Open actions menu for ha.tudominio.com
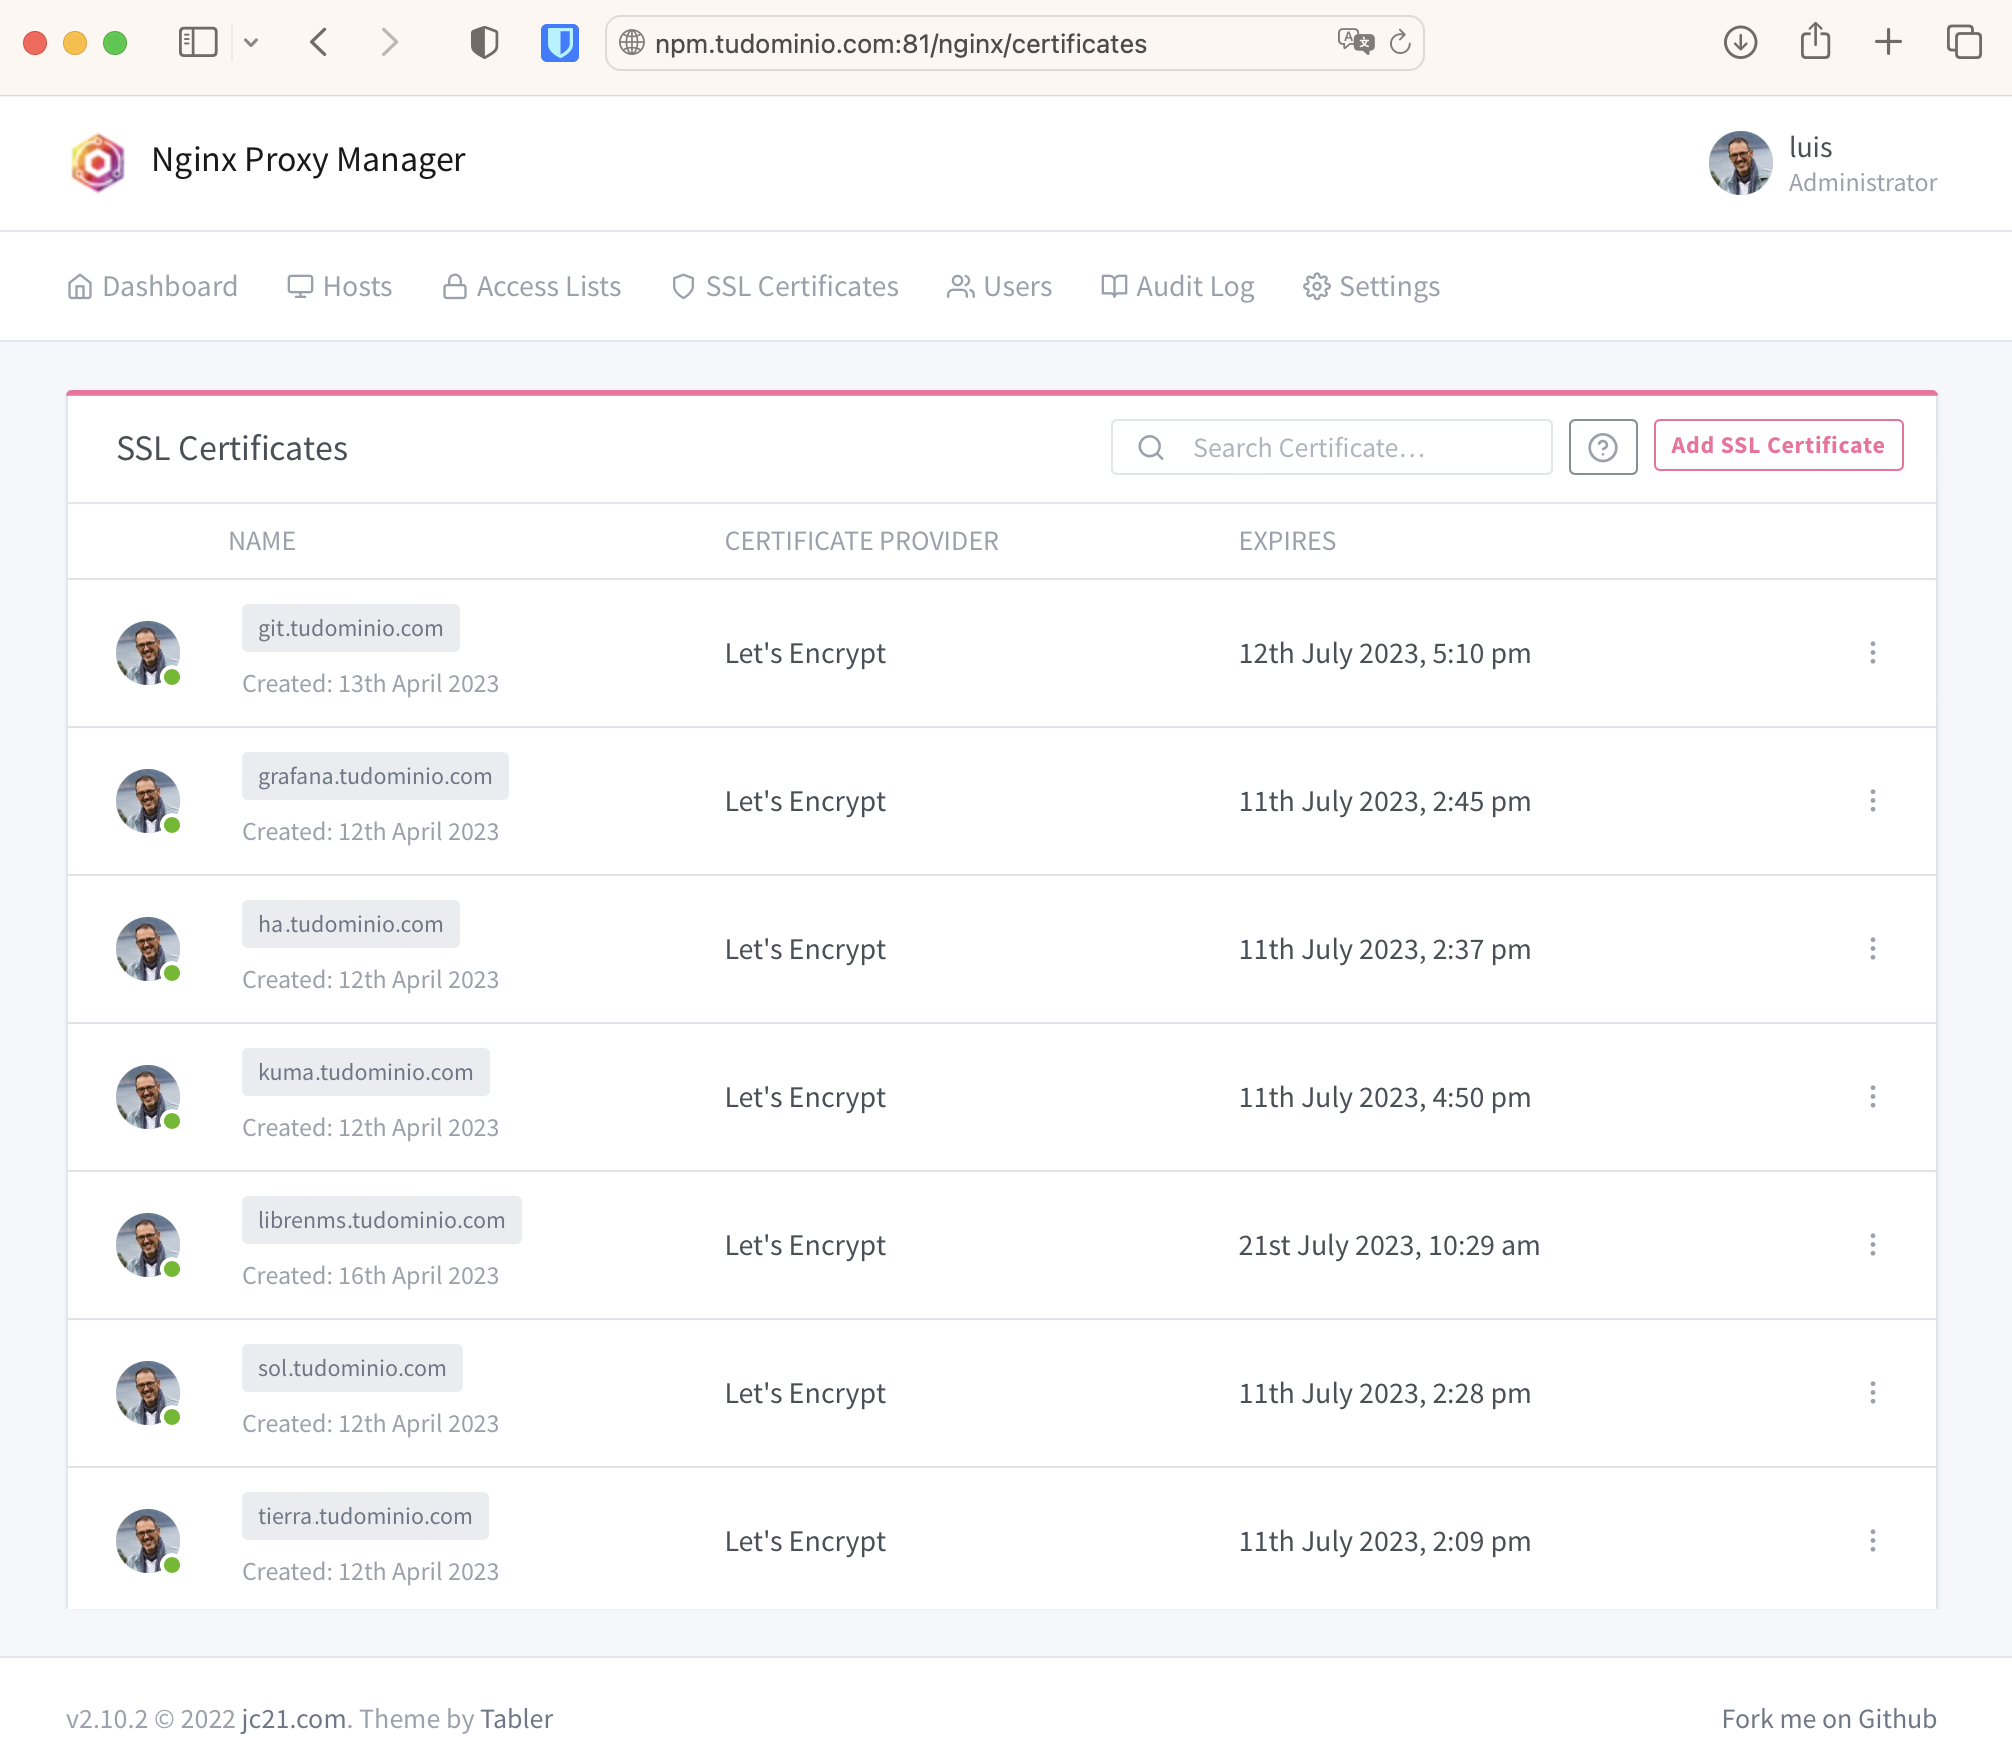This screenshot has width=2012, height=1762. [1873, 949]
